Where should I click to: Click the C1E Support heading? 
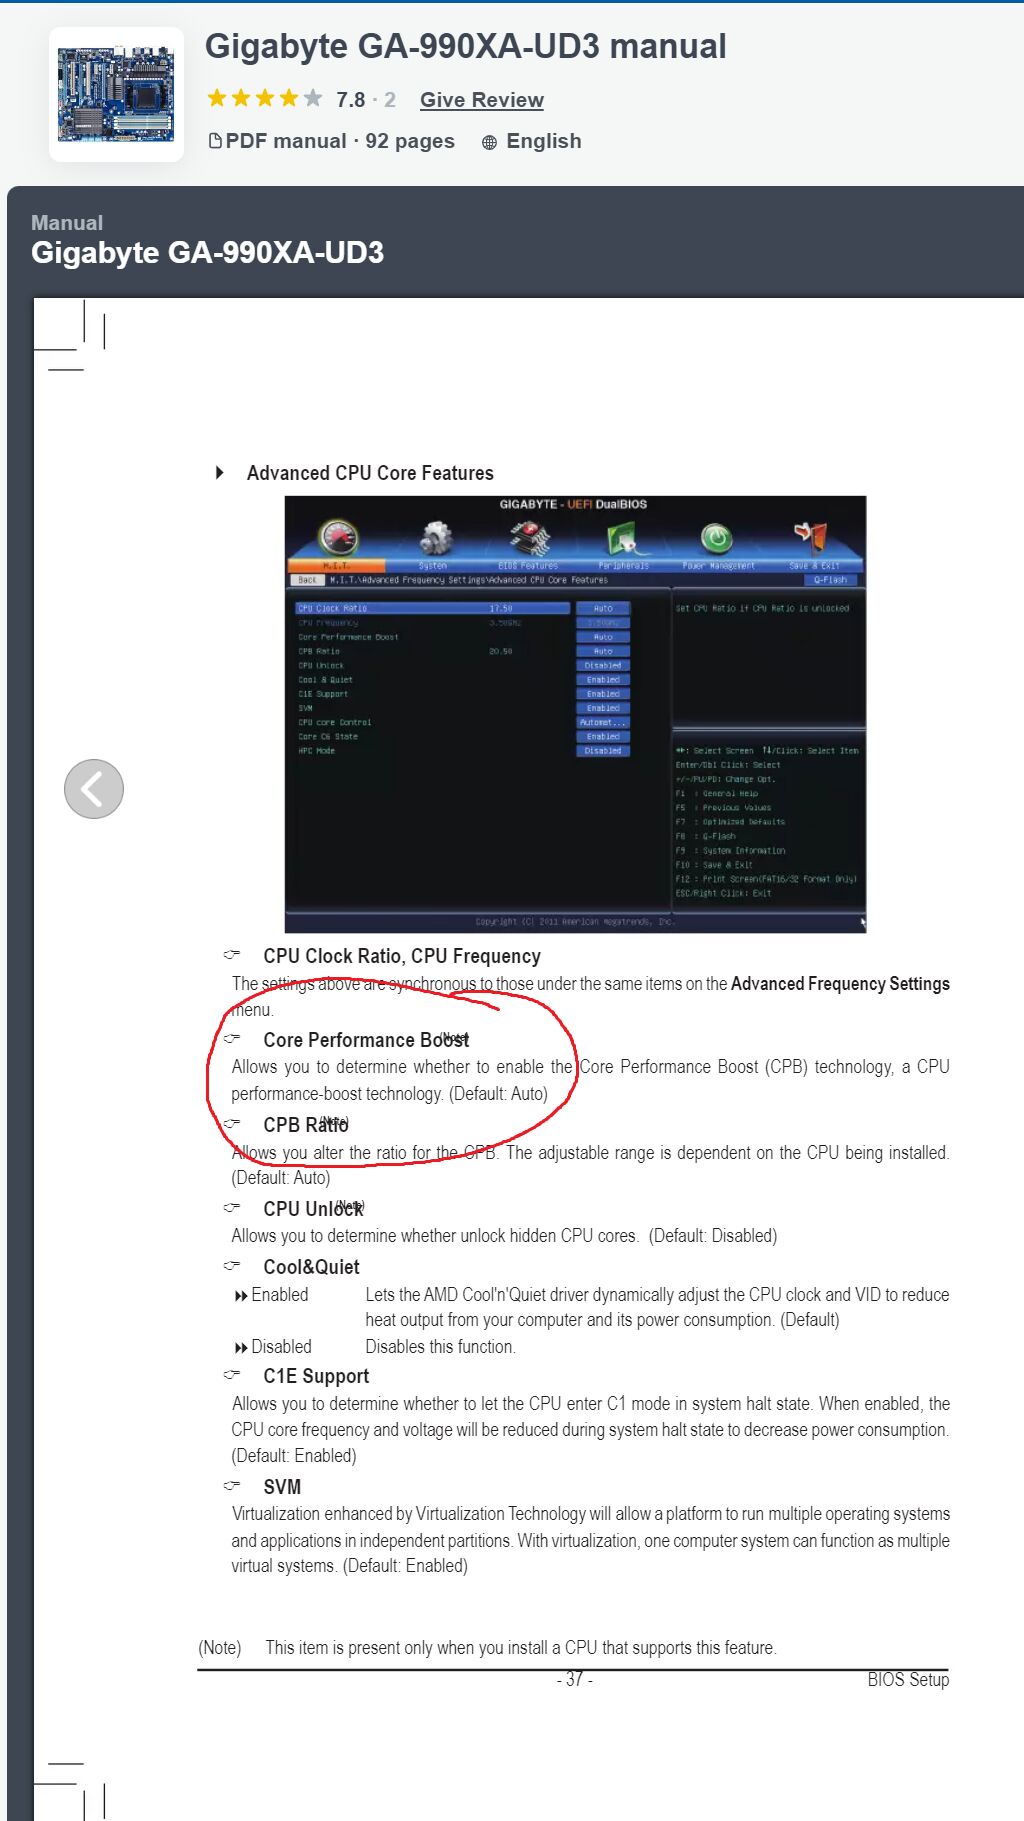pos(316,1376)
